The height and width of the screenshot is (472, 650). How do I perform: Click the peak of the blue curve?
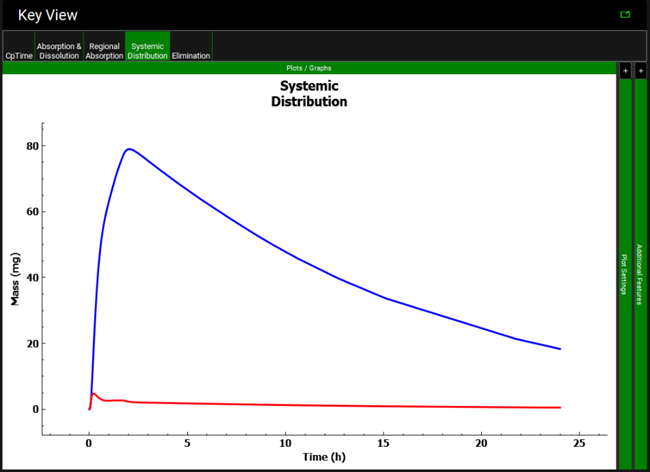(128, 149)
